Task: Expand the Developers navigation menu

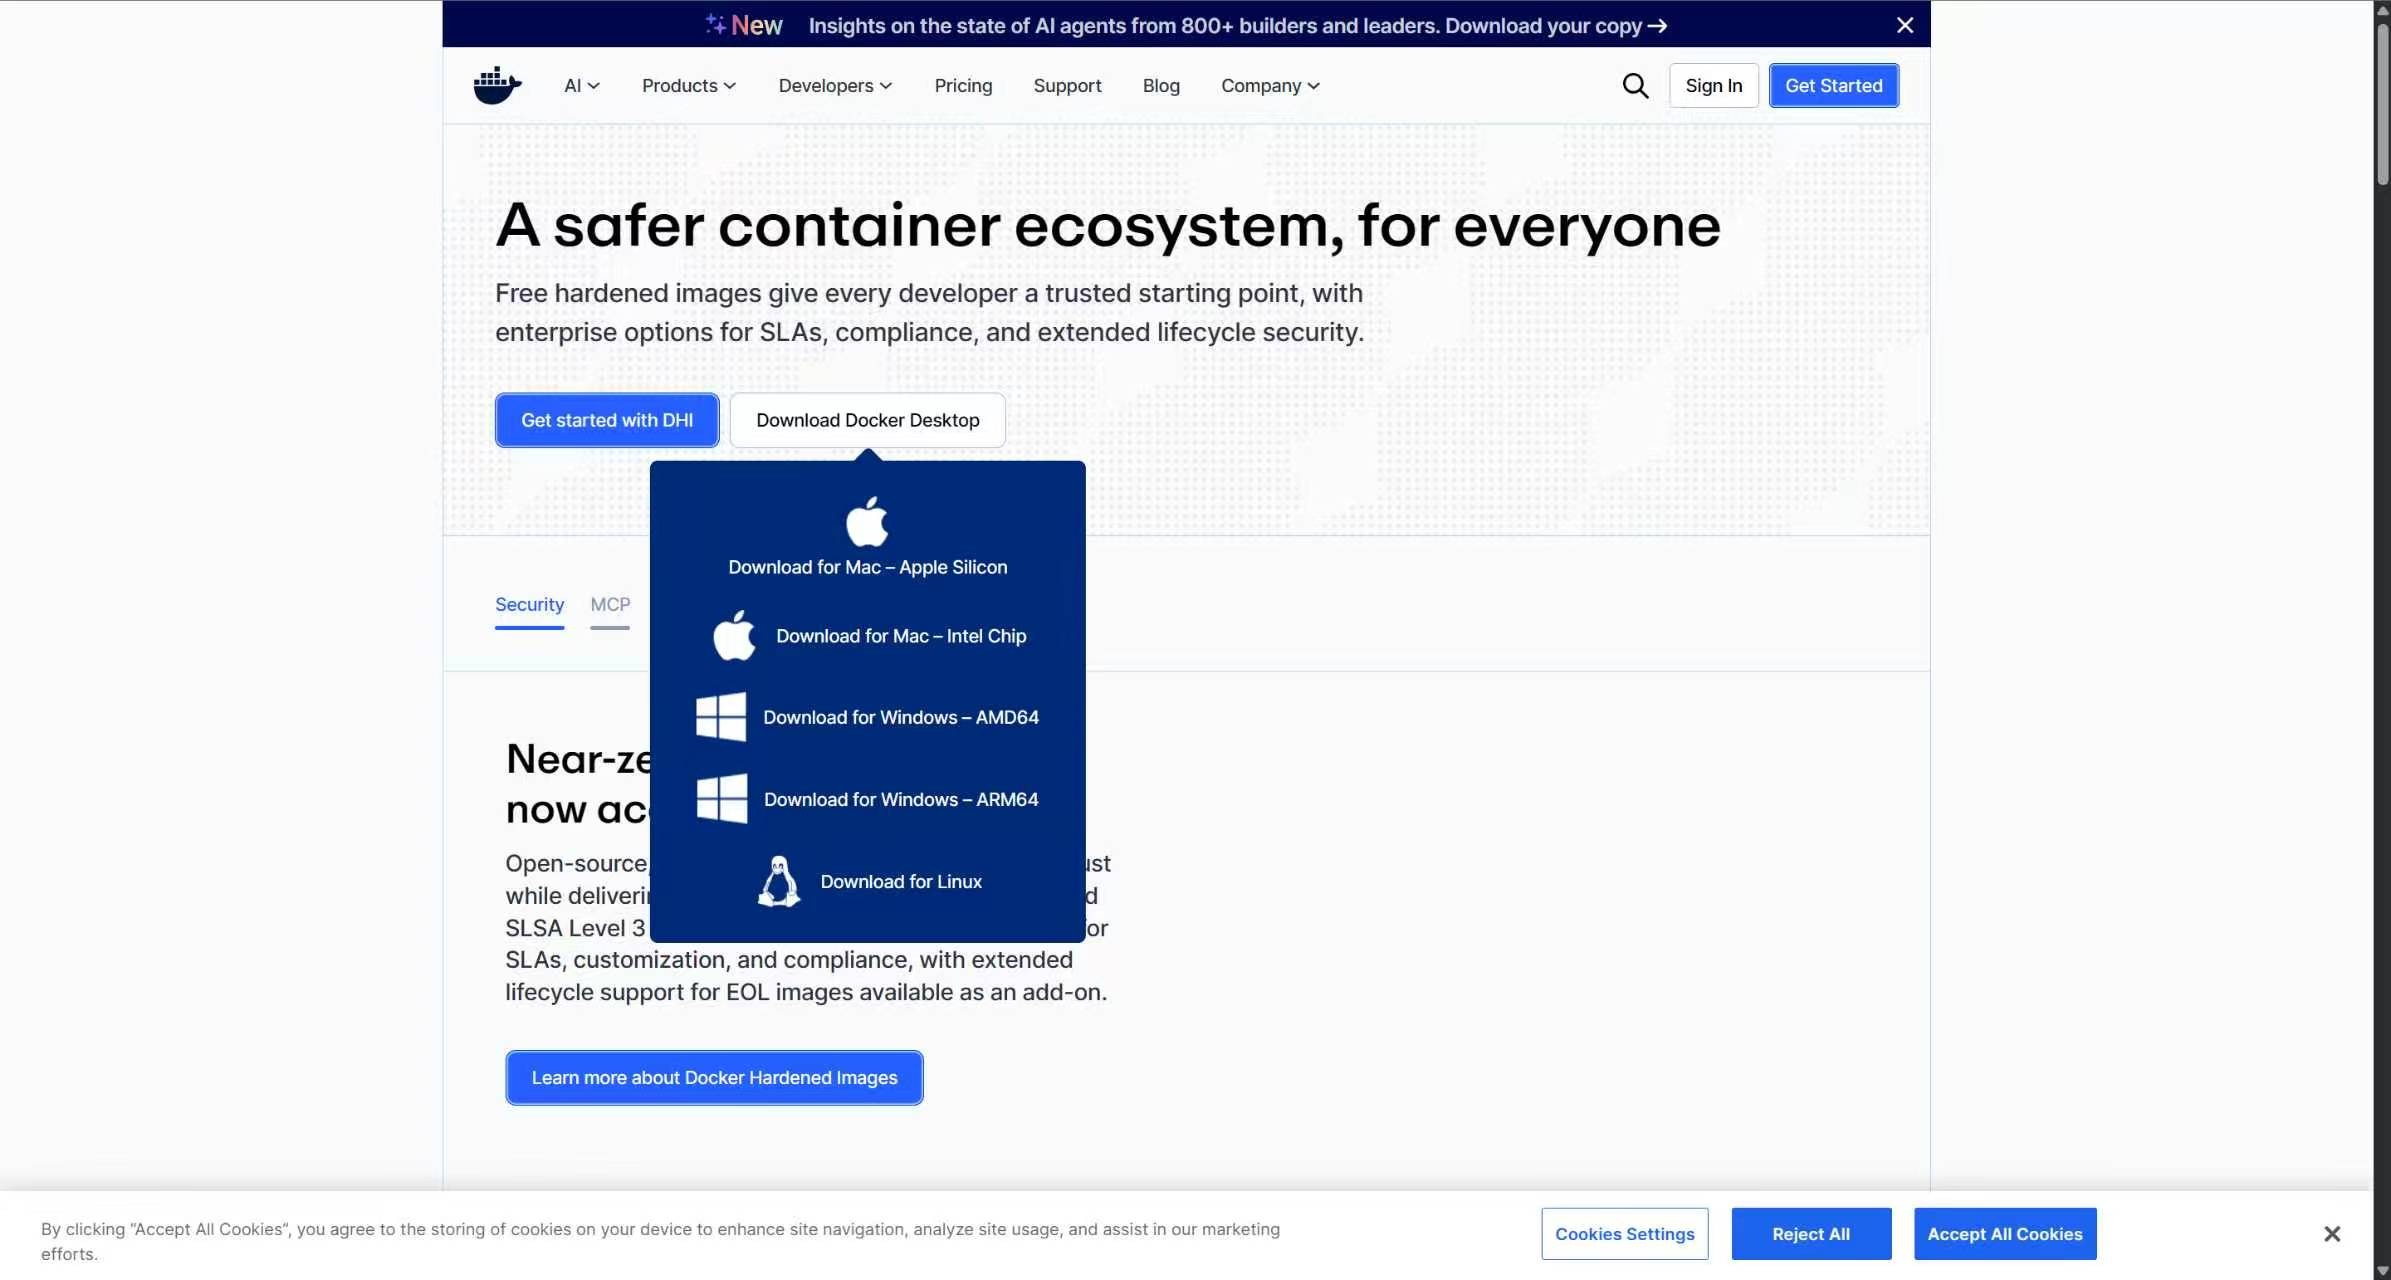Action: point(835,86)
